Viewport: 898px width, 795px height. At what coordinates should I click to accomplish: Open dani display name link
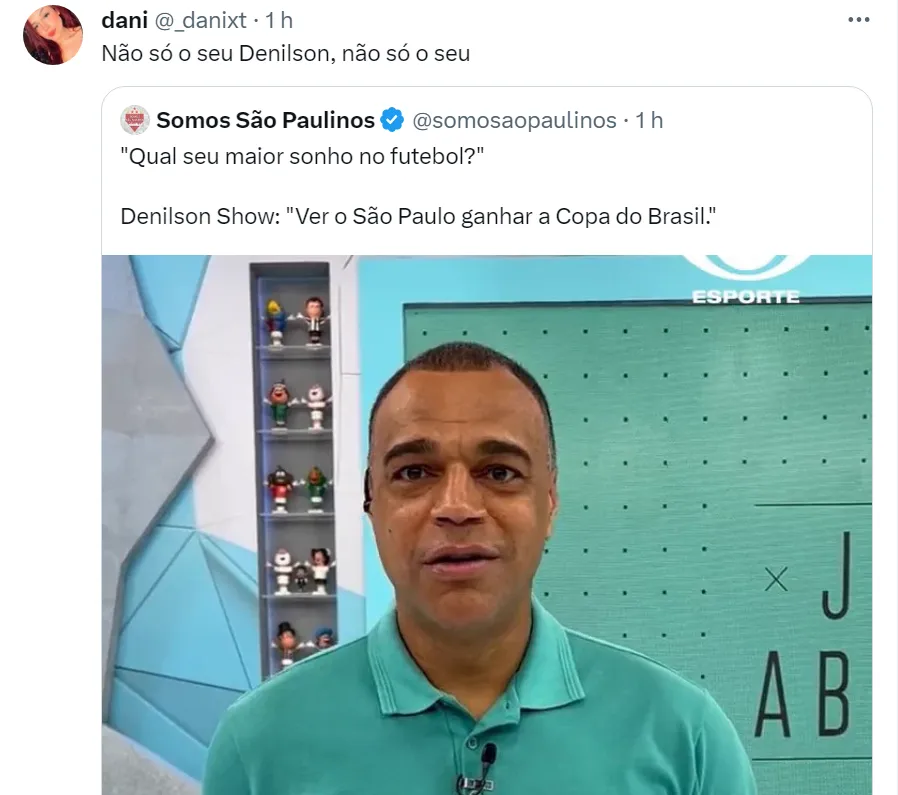(124, 21)
